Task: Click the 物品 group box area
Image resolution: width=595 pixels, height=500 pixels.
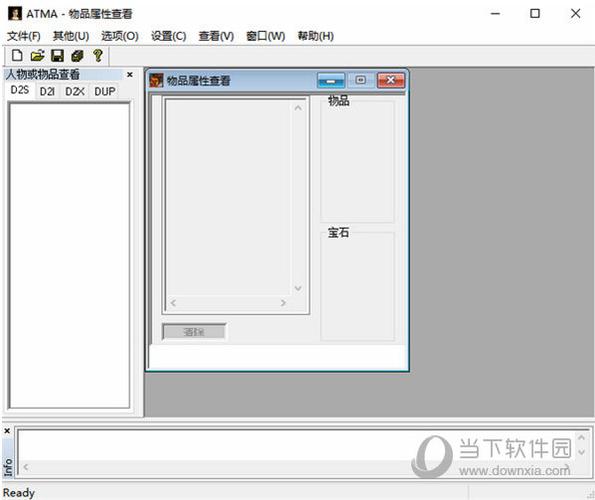Action: [357, 159]
